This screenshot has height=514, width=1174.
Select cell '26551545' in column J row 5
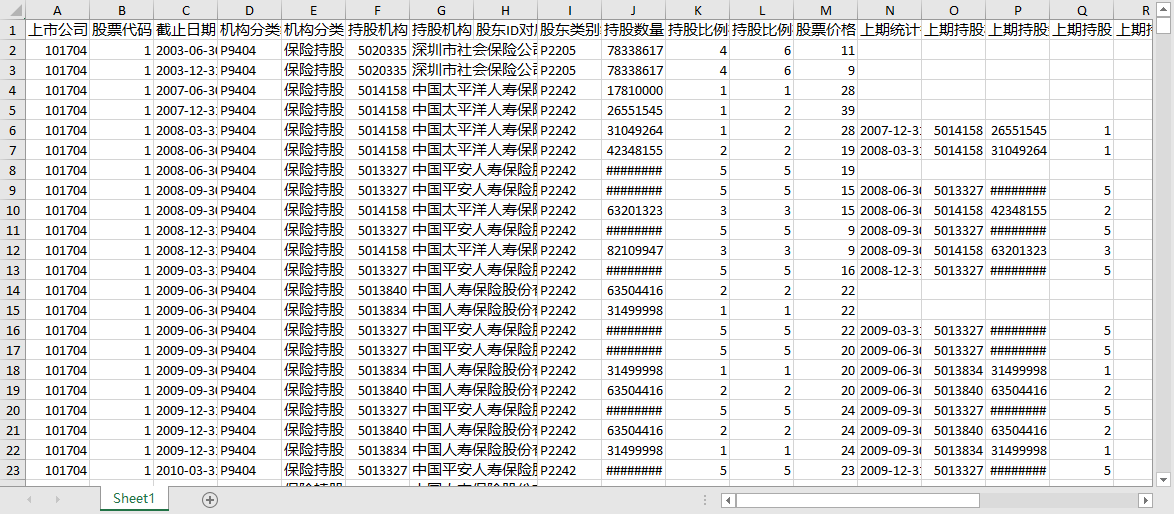tap(633, 110)
